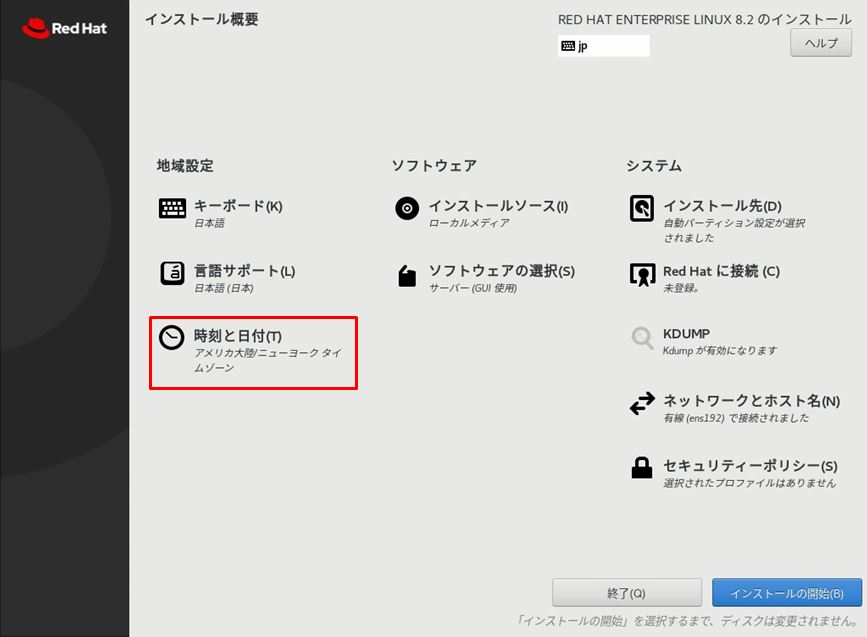
Task: Click the Red Hat logo in sidebar
Action: click(64, 28)
